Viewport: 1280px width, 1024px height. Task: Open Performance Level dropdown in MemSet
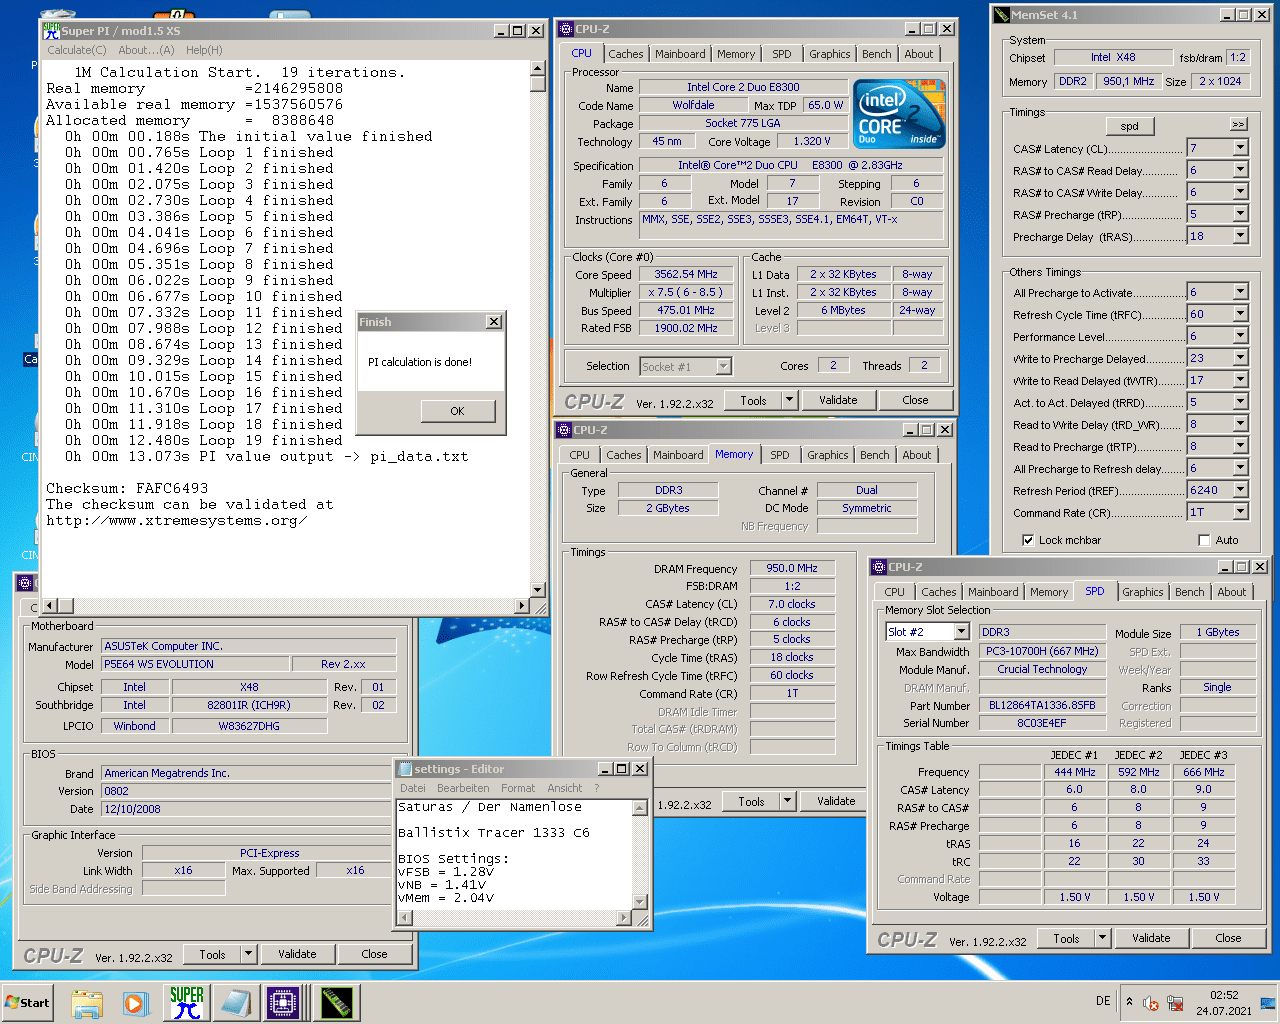(x=1240, y=336)
